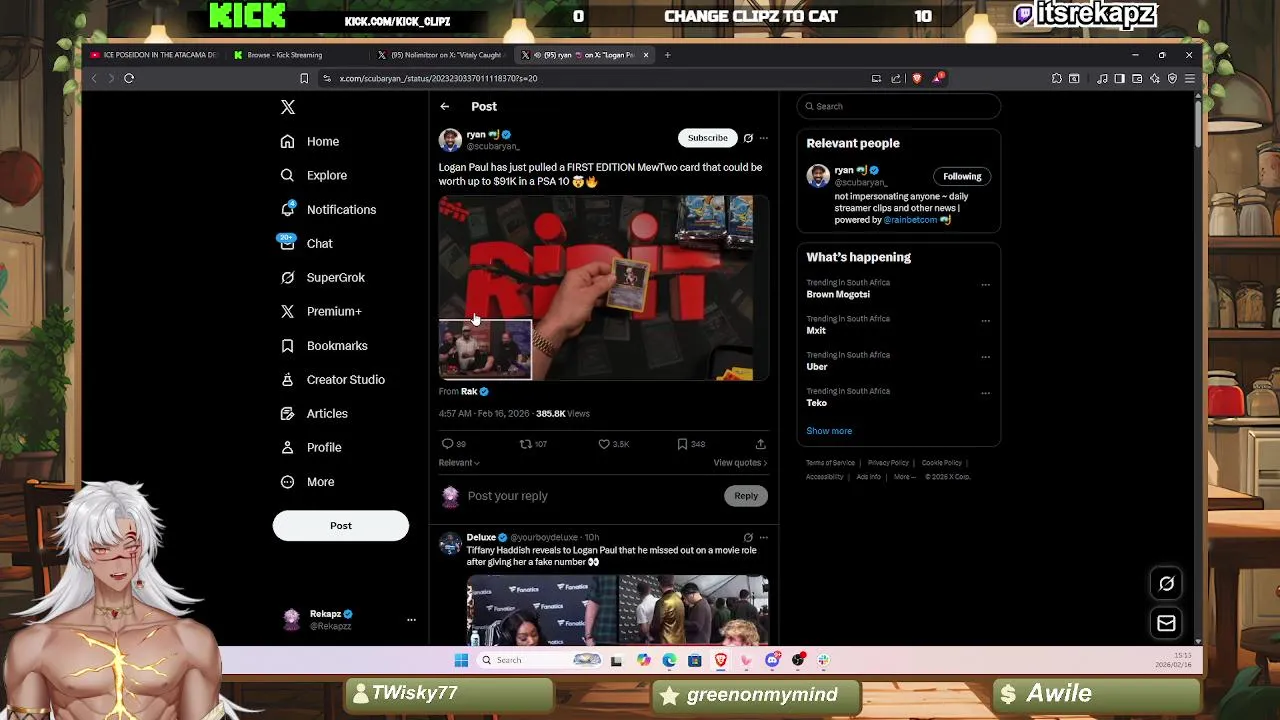Viewport: 1280px width, 720px height.
Task: Open Articles in the sidebar
Action: (x=314, y=413)
